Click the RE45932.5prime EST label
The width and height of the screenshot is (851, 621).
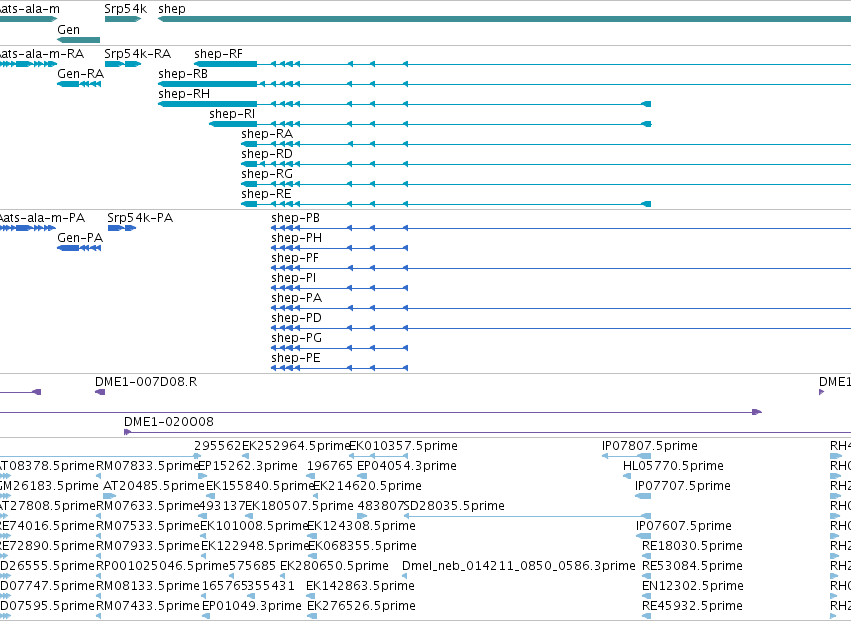692,607
